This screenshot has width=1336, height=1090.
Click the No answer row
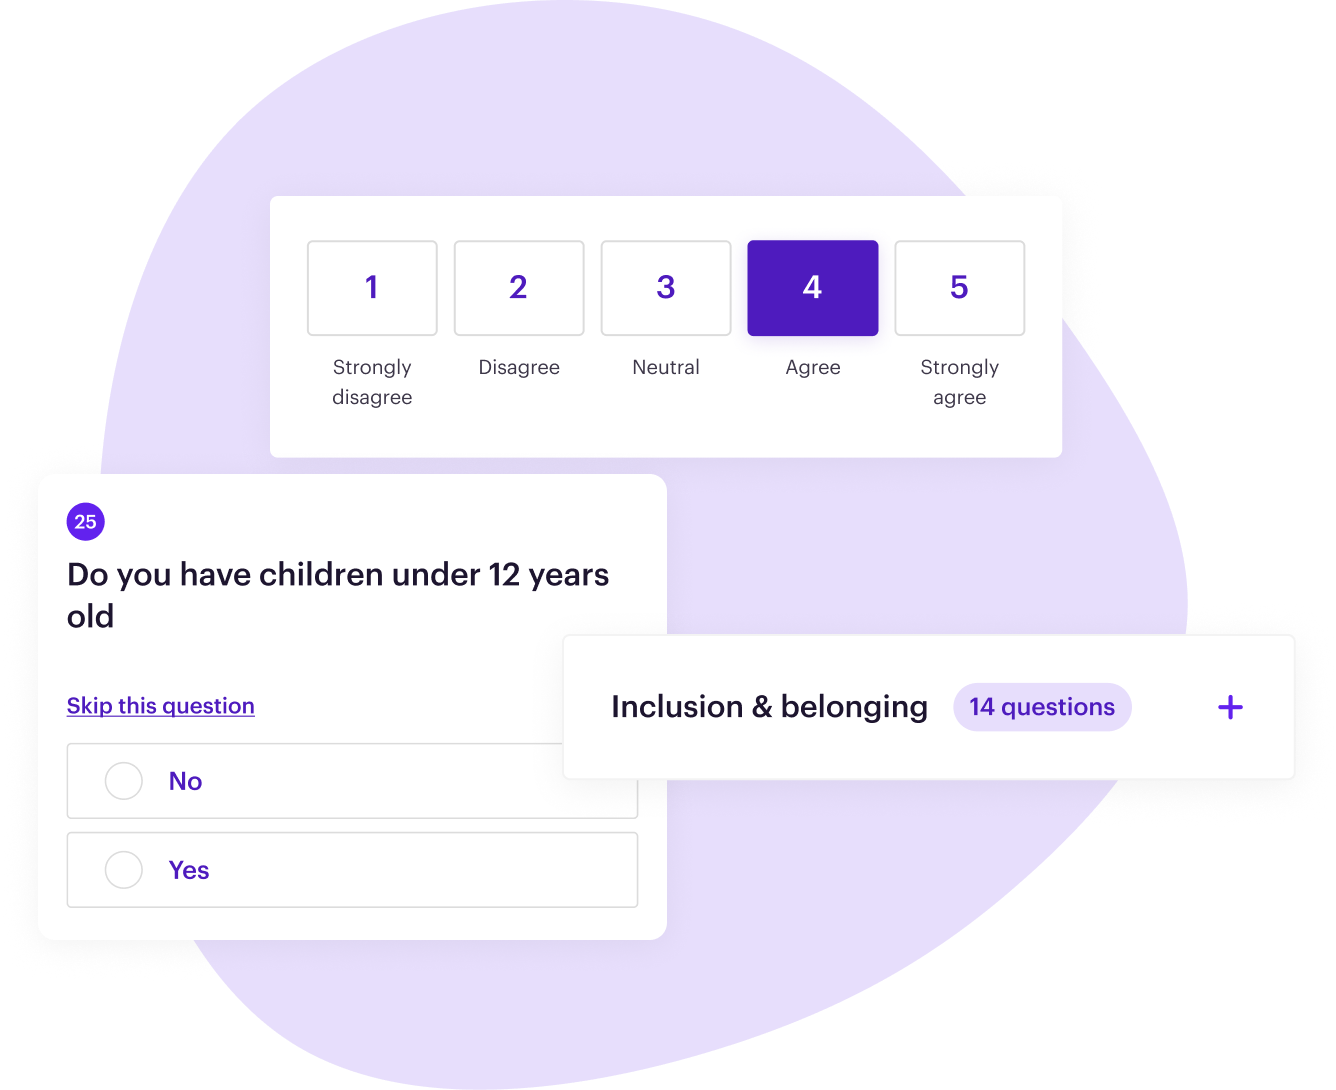tap(352, 781)
